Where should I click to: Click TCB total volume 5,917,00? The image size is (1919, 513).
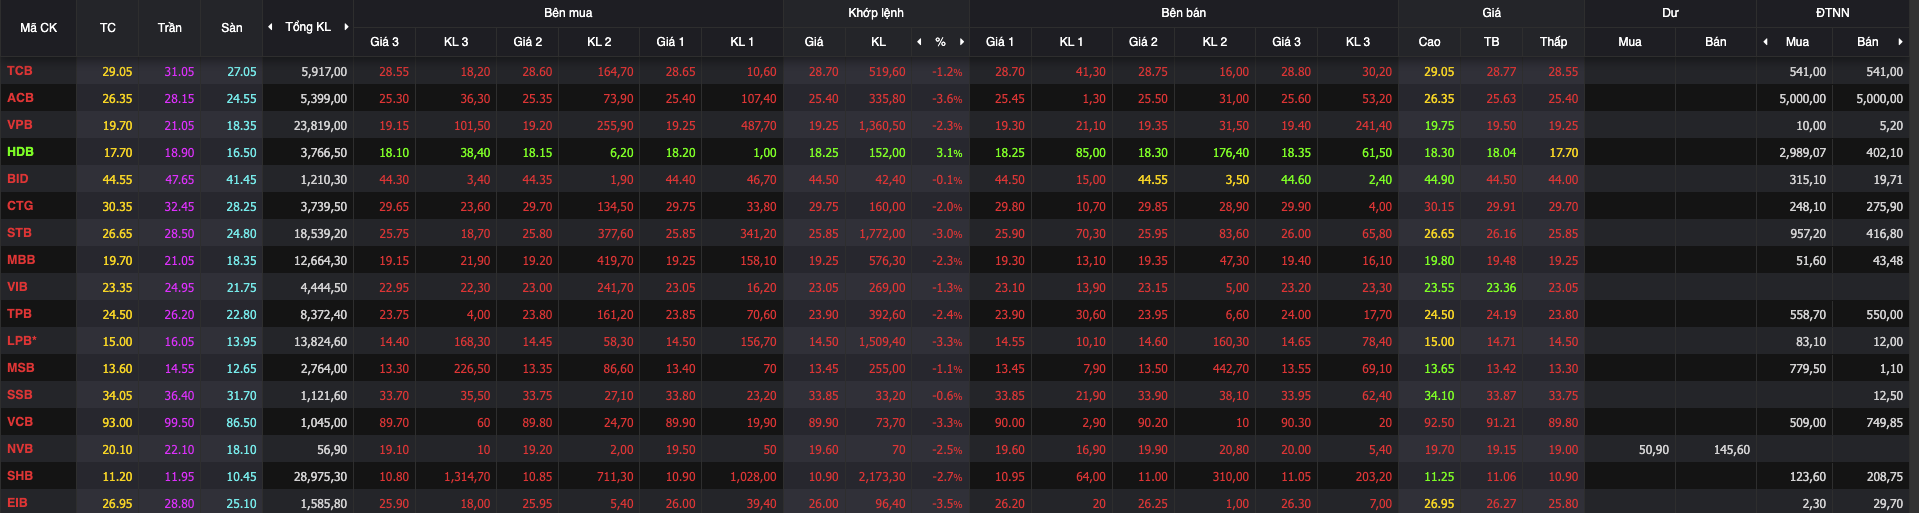point(324,72)
